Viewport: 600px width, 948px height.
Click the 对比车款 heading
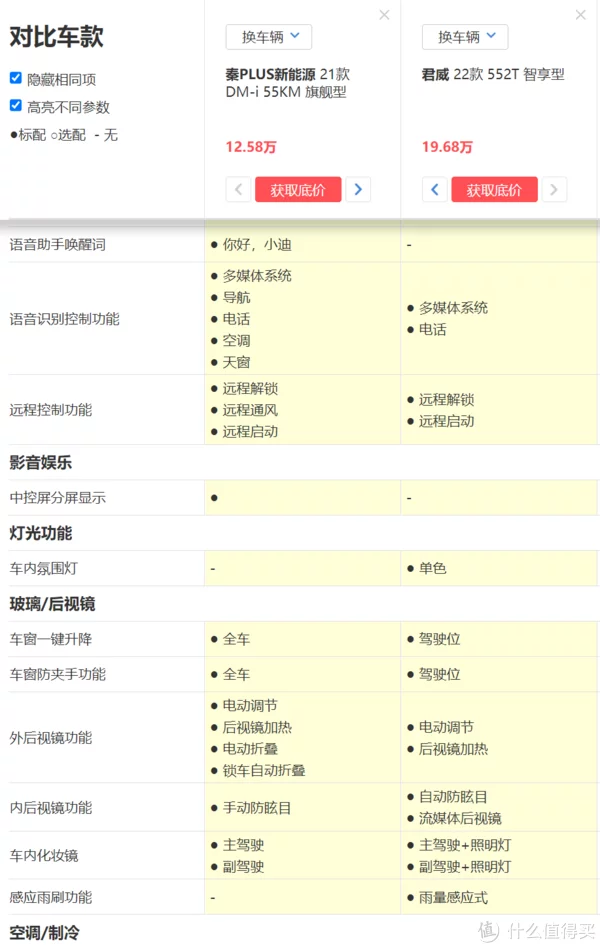56,36
